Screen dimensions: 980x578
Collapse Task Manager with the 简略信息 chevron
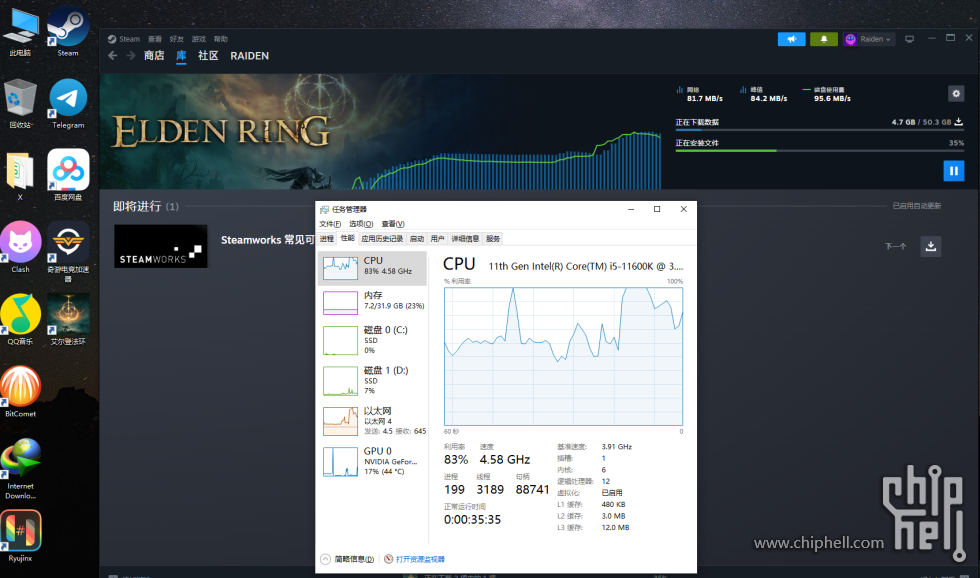point(325,559)
